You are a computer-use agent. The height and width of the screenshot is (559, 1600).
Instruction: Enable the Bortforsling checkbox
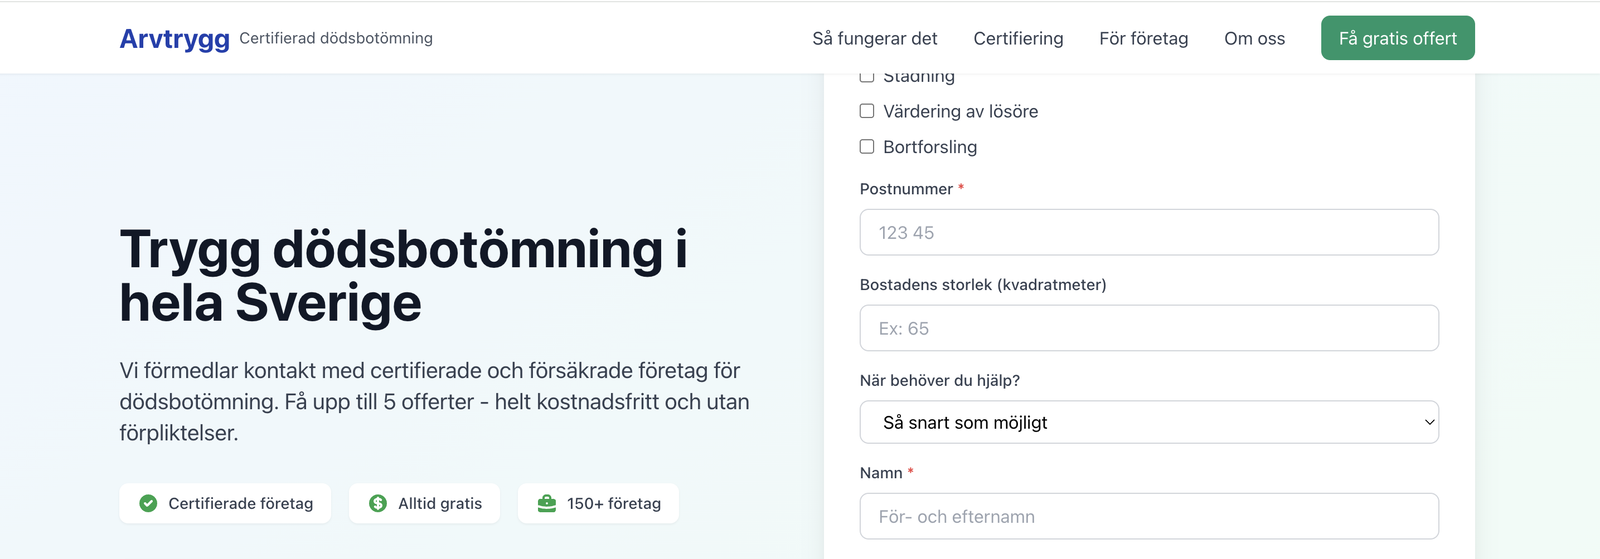pyautogui.click(x=867, y=147)
